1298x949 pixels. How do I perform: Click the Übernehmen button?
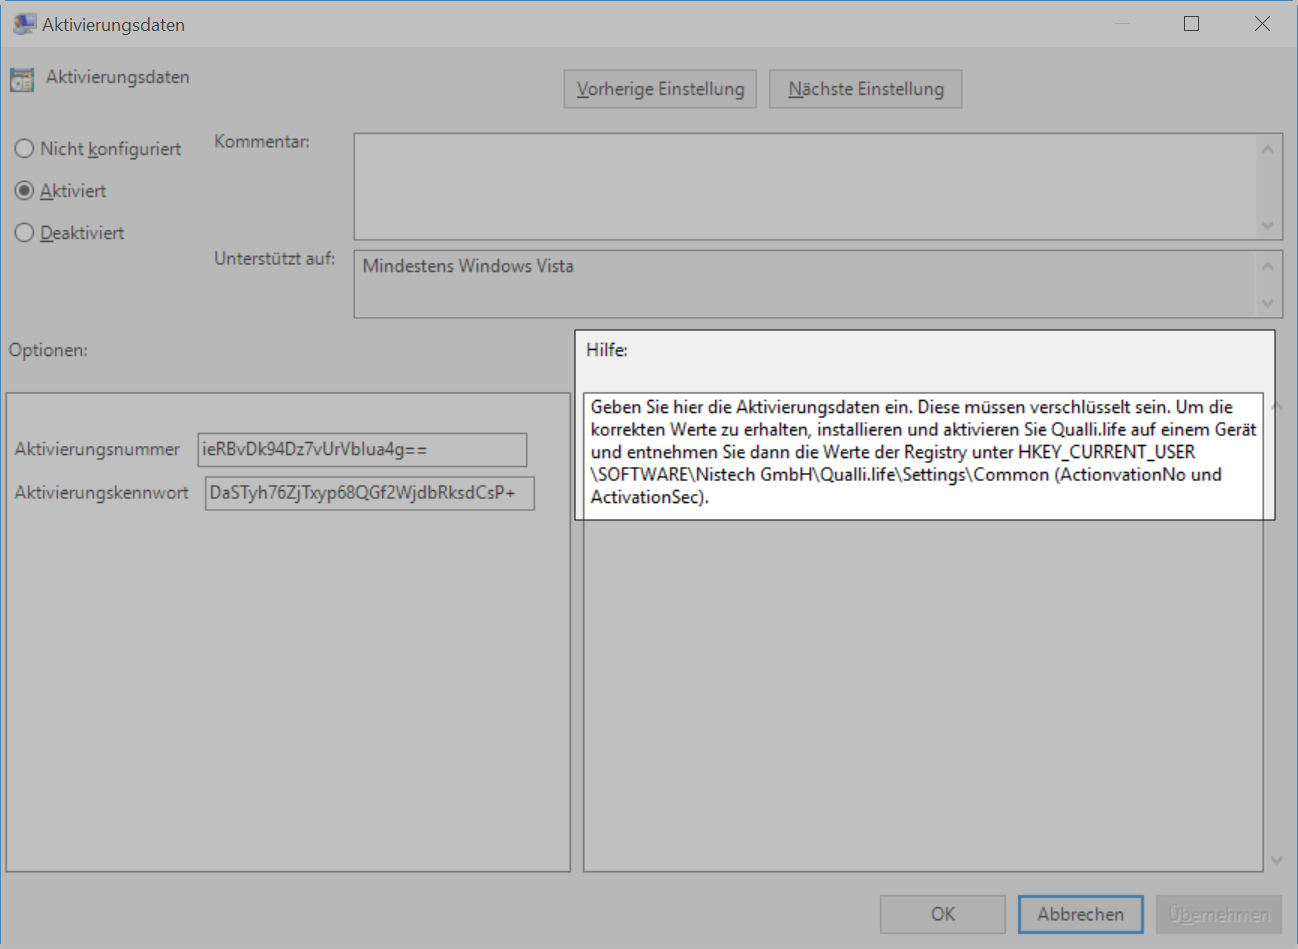click(x=1218, y=914)
